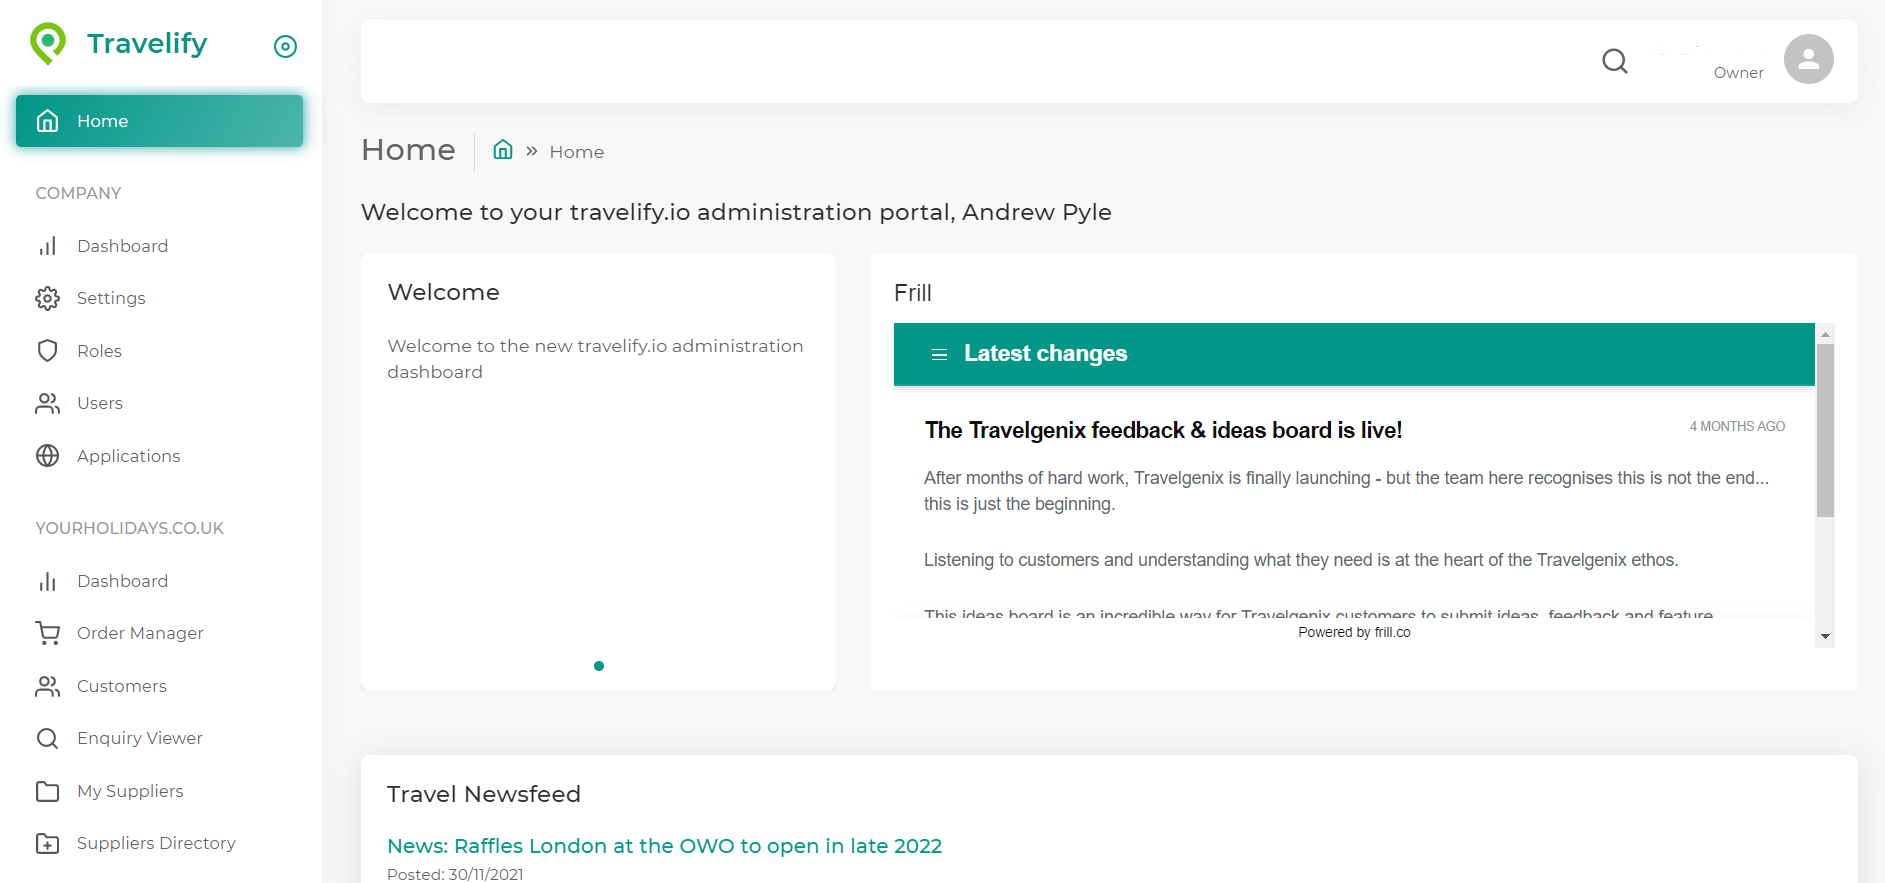Open Order Manager cart item
Image resolution: width=1885 pixels, height=883 pixels.
point(140,633)
